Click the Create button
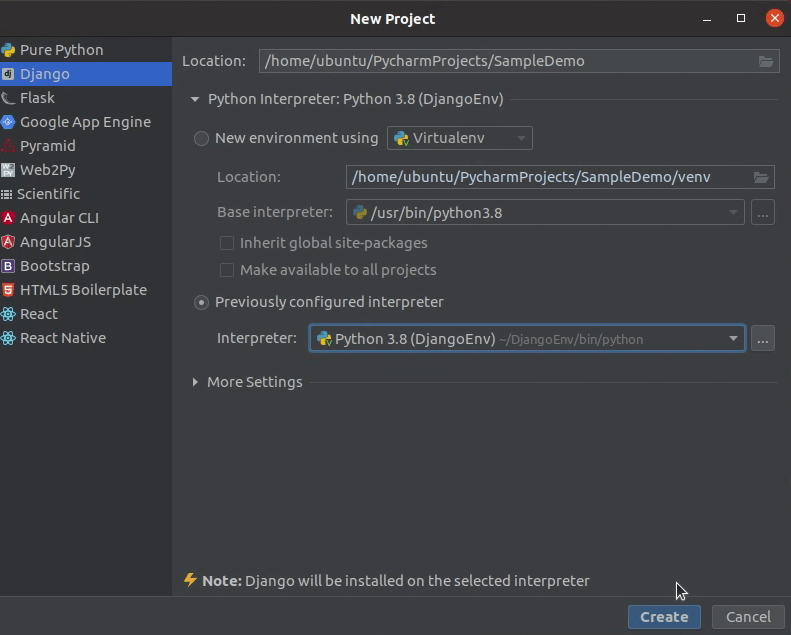Screen dimensions: 791x635 click(x=664, y=617)
